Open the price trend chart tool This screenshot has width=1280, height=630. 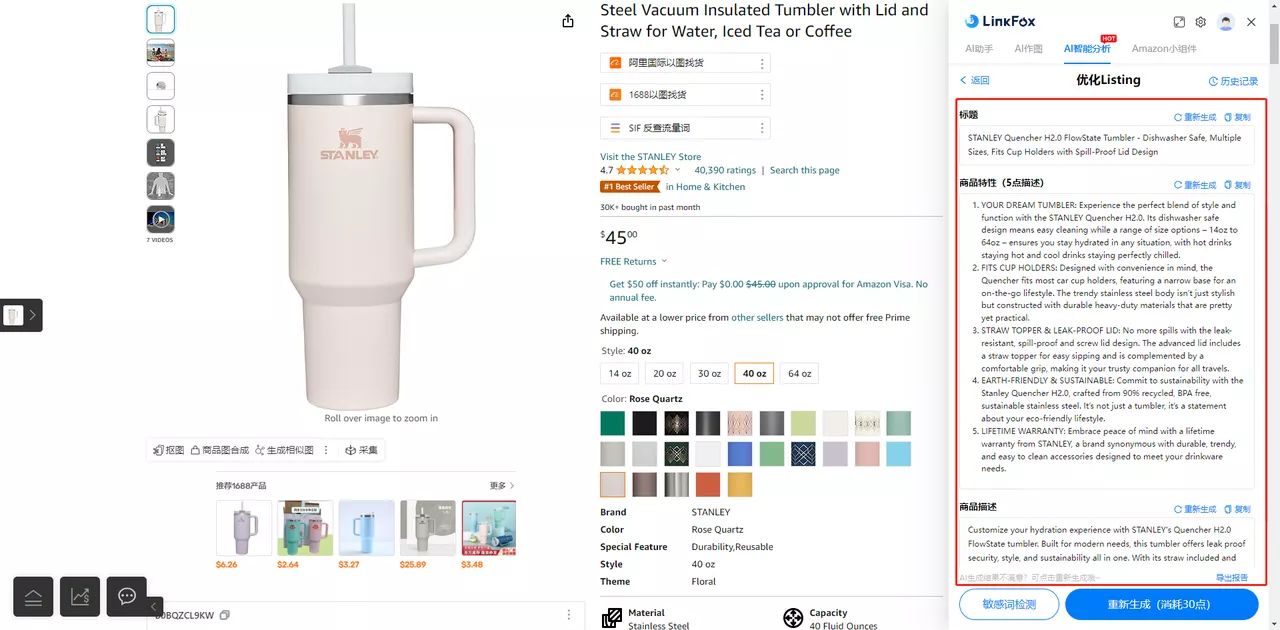(x=80, y=597)
